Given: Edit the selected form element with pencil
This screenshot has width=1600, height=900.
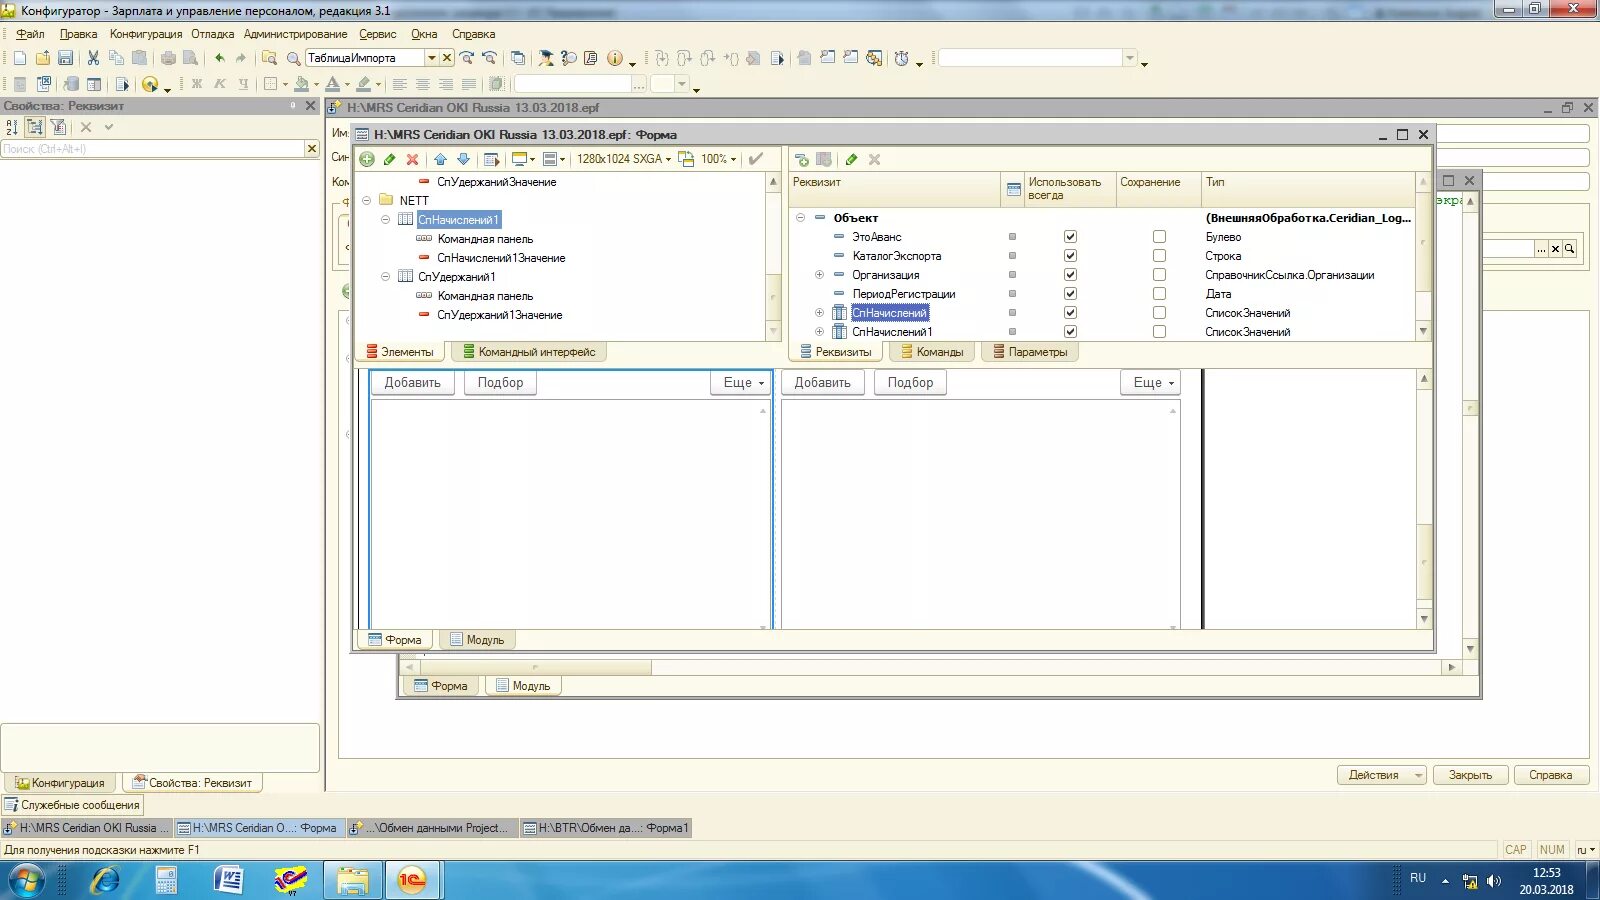Looking at the screenshot, I should click(389, 159).
